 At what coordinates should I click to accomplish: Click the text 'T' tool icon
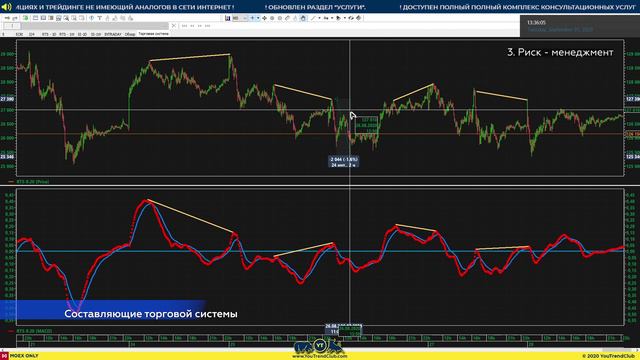click(x=100, y=18)
